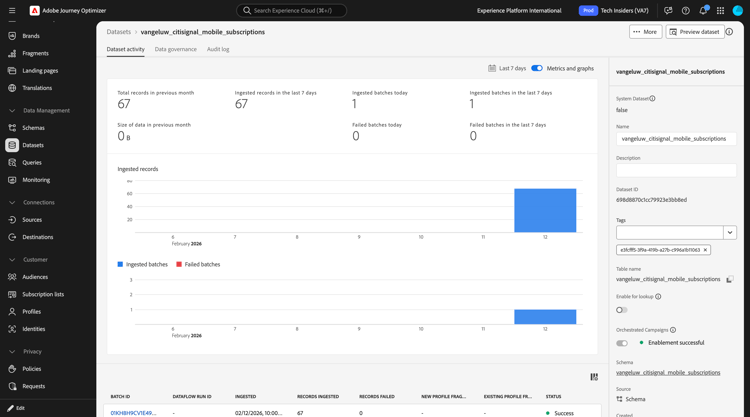
Task: Open Destinations in the sidebar
Action: 37,237
